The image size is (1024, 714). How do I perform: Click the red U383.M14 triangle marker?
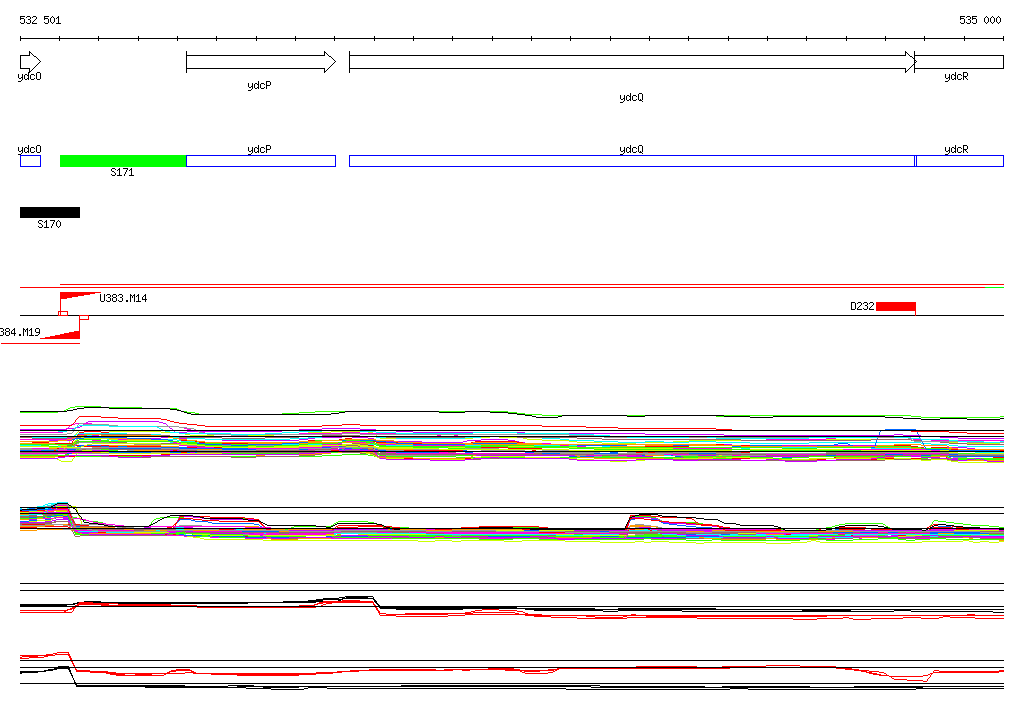coord(80,296)
